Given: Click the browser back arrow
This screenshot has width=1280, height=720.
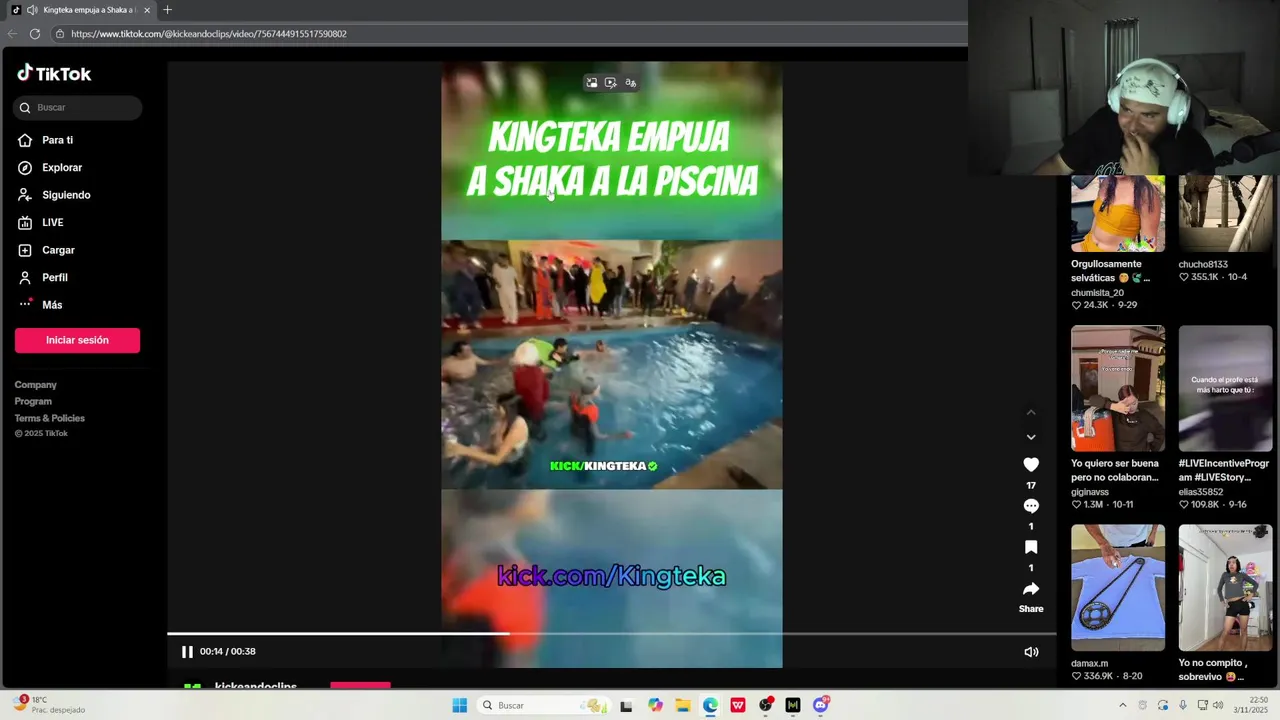Looking at the screenshot, I should 13,34.
